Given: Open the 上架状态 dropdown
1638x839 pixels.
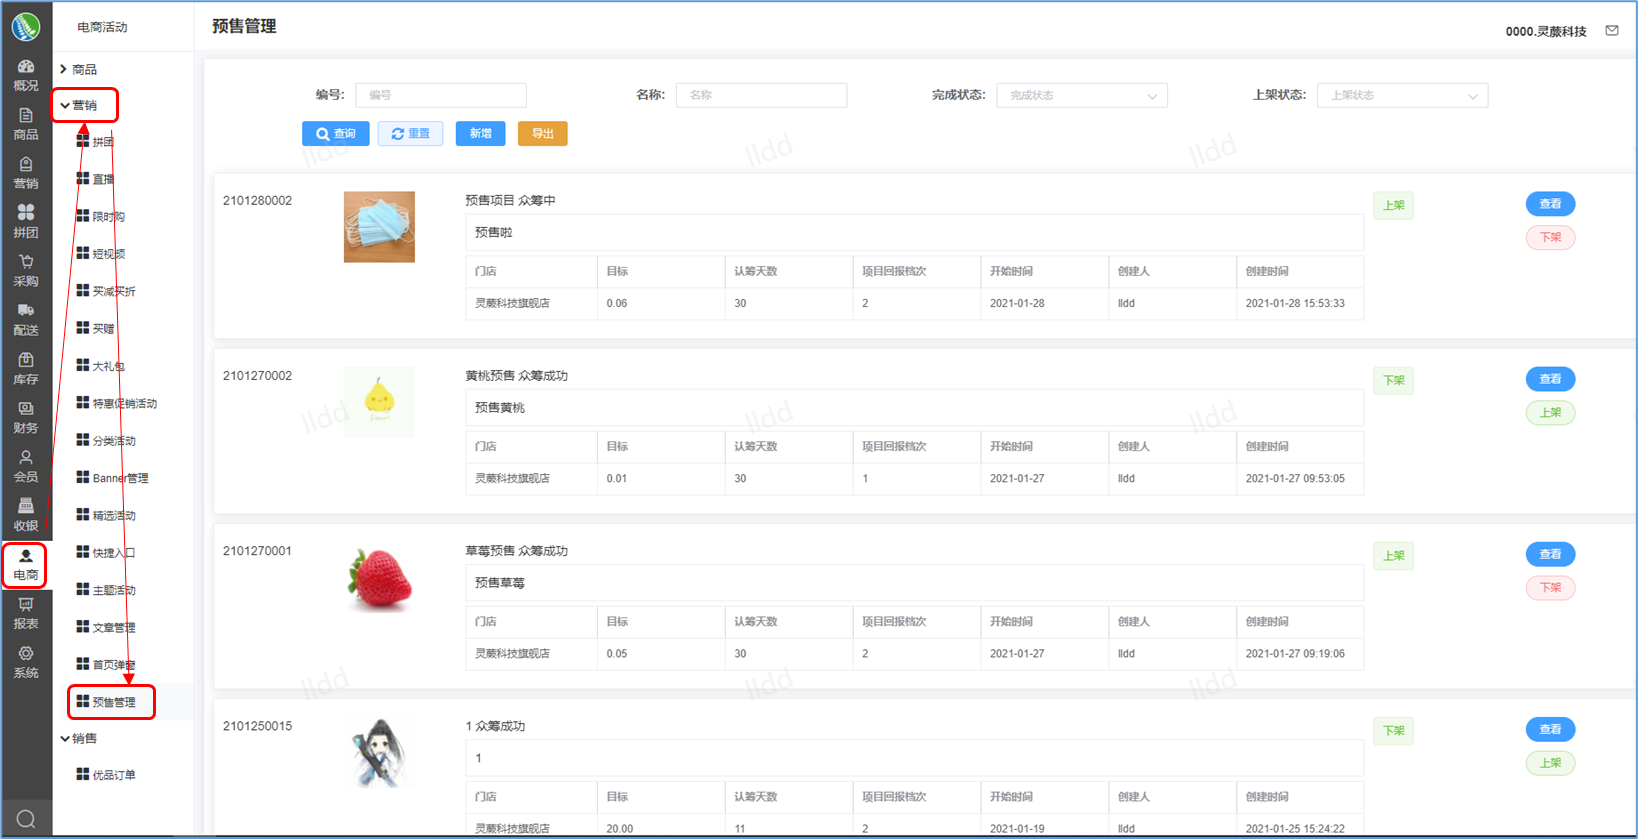Looking at the screenshot, I should (1402, 95).
